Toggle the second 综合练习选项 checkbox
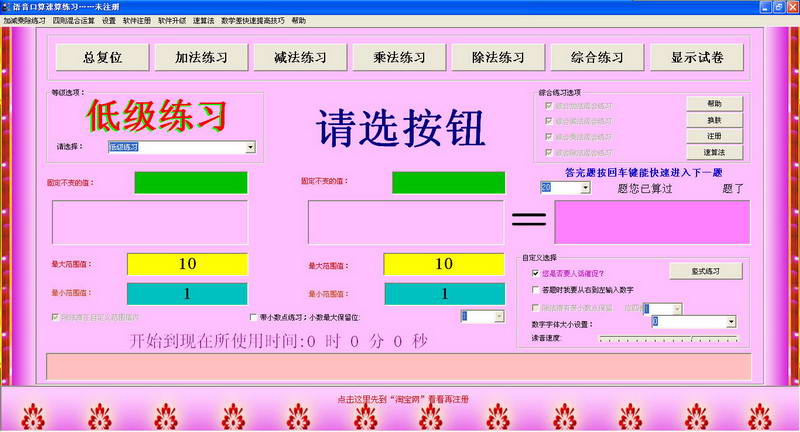This screenshot has width=800, height=432. pos(548,121)
